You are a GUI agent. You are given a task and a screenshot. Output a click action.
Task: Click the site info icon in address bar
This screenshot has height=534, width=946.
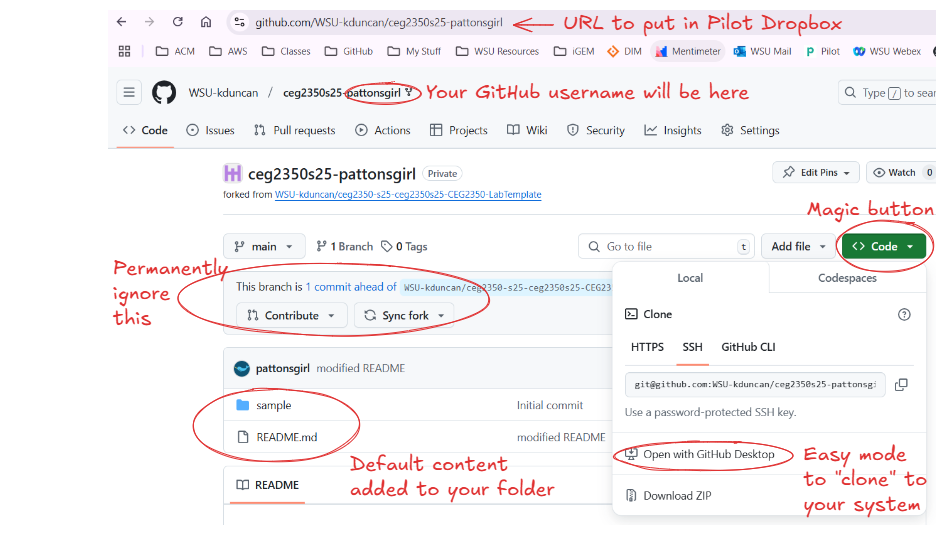coord(240,22)
